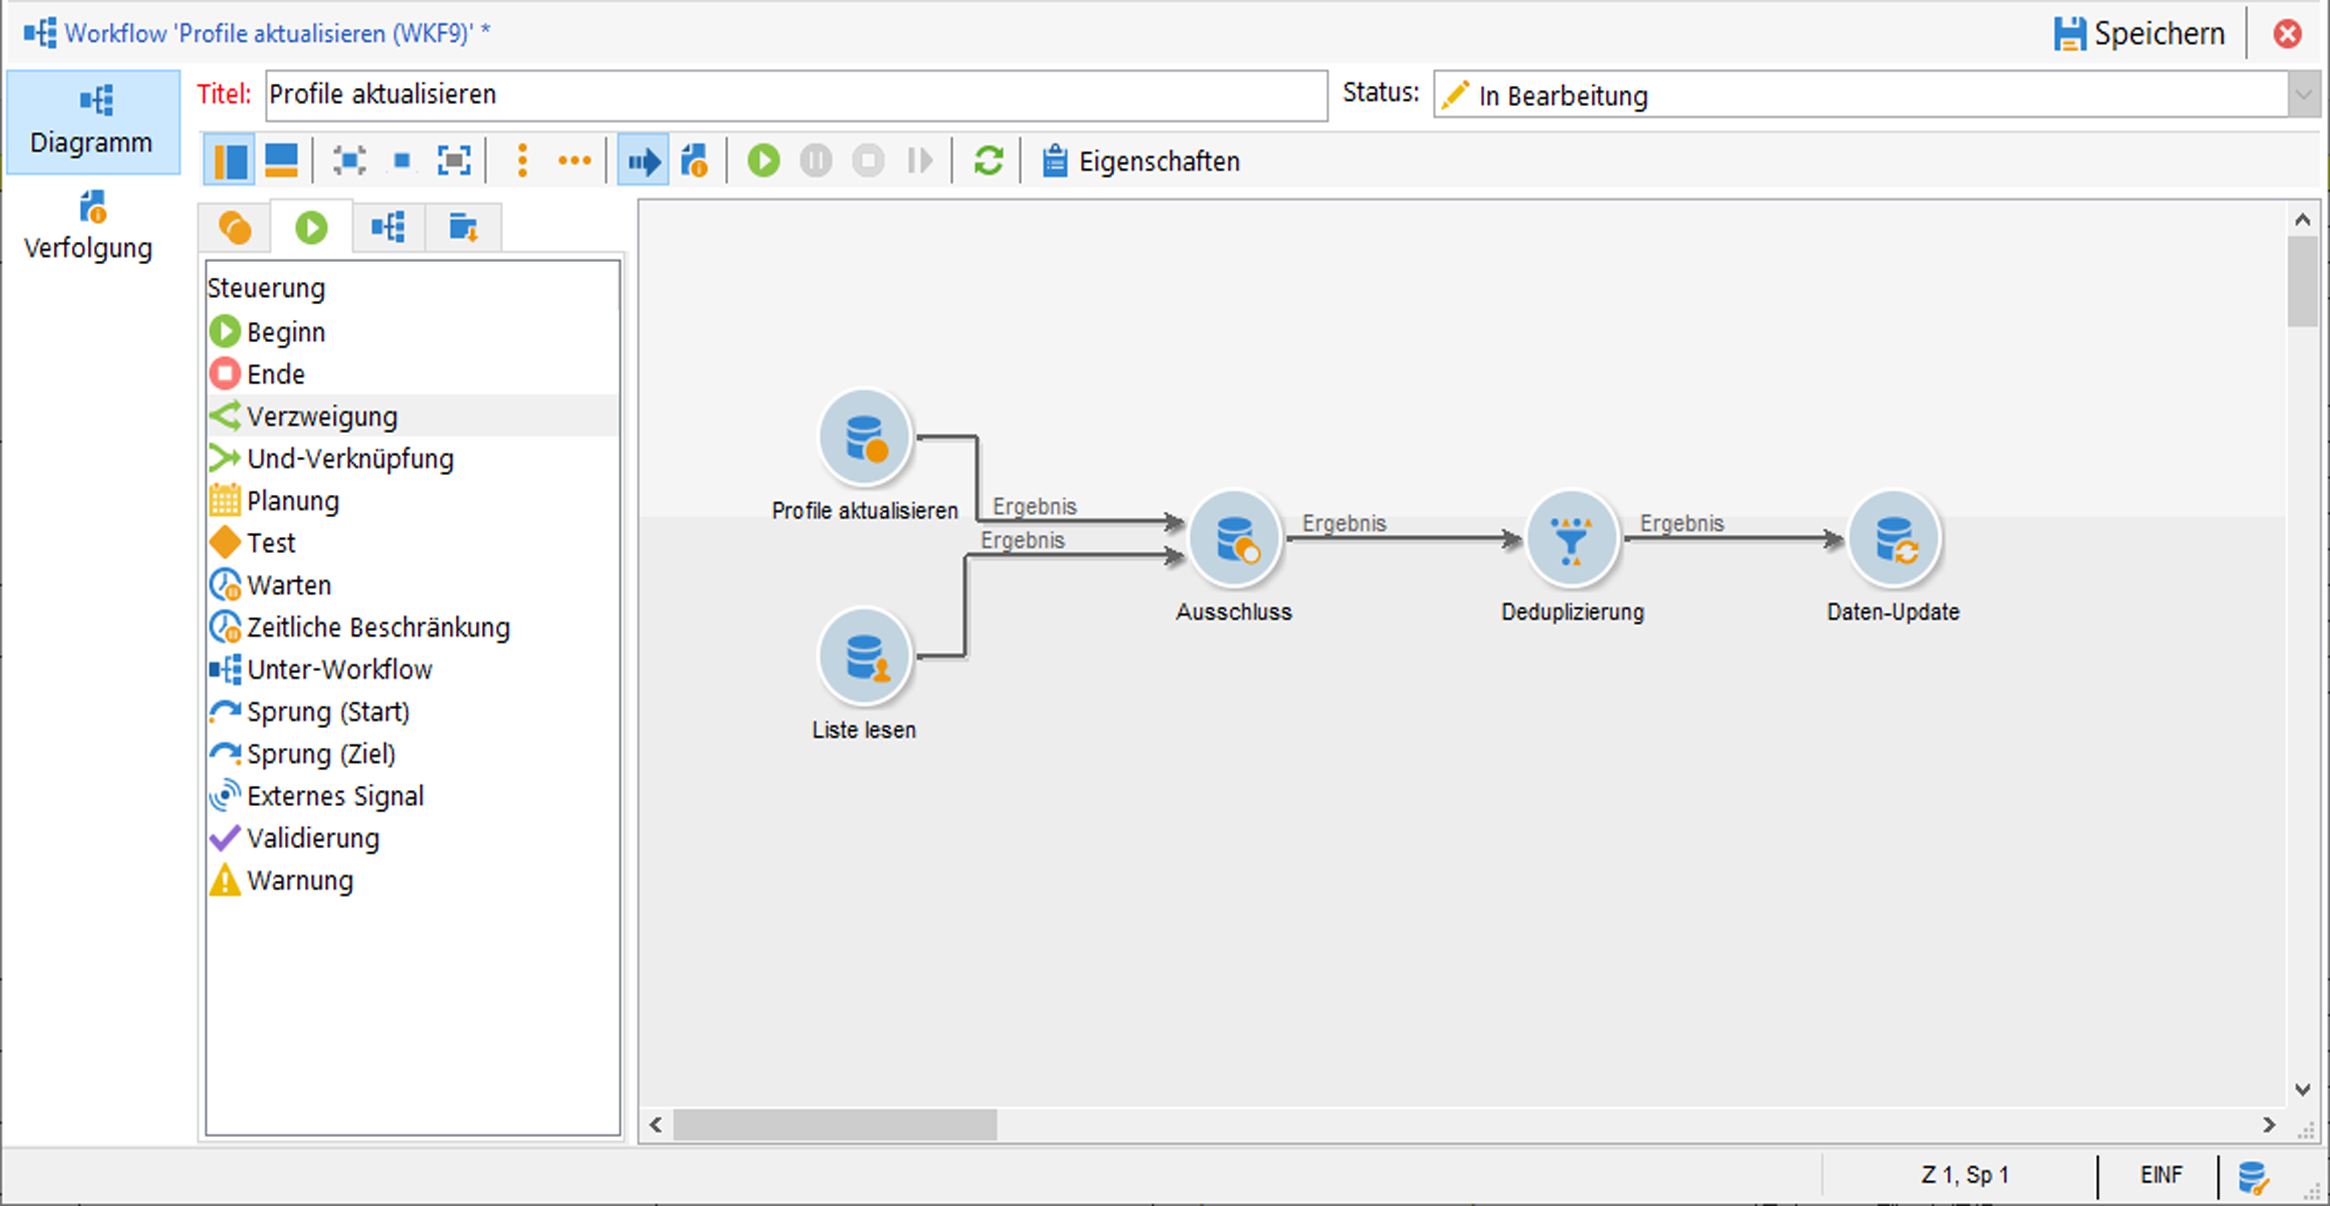Viewport: 2330px width, 1206px height.
Task: Select the Daten-Update activity node
Action: pos(1893,540)
